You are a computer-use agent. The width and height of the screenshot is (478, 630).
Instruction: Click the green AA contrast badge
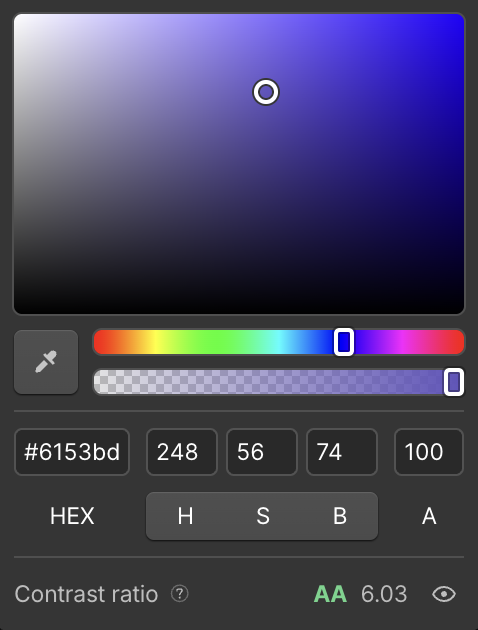[330, 594]
